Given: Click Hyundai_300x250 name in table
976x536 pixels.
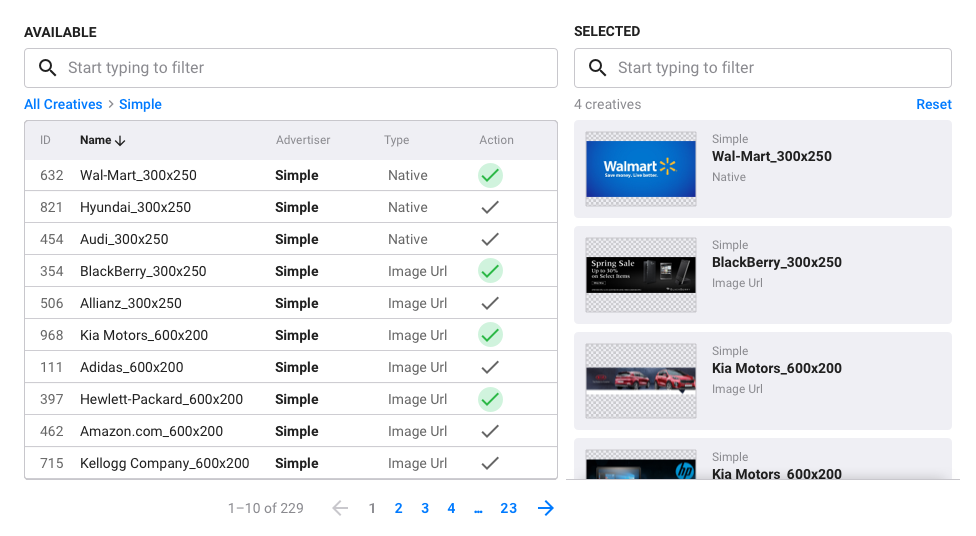Looking at the screenshot, I should (135, 207).
